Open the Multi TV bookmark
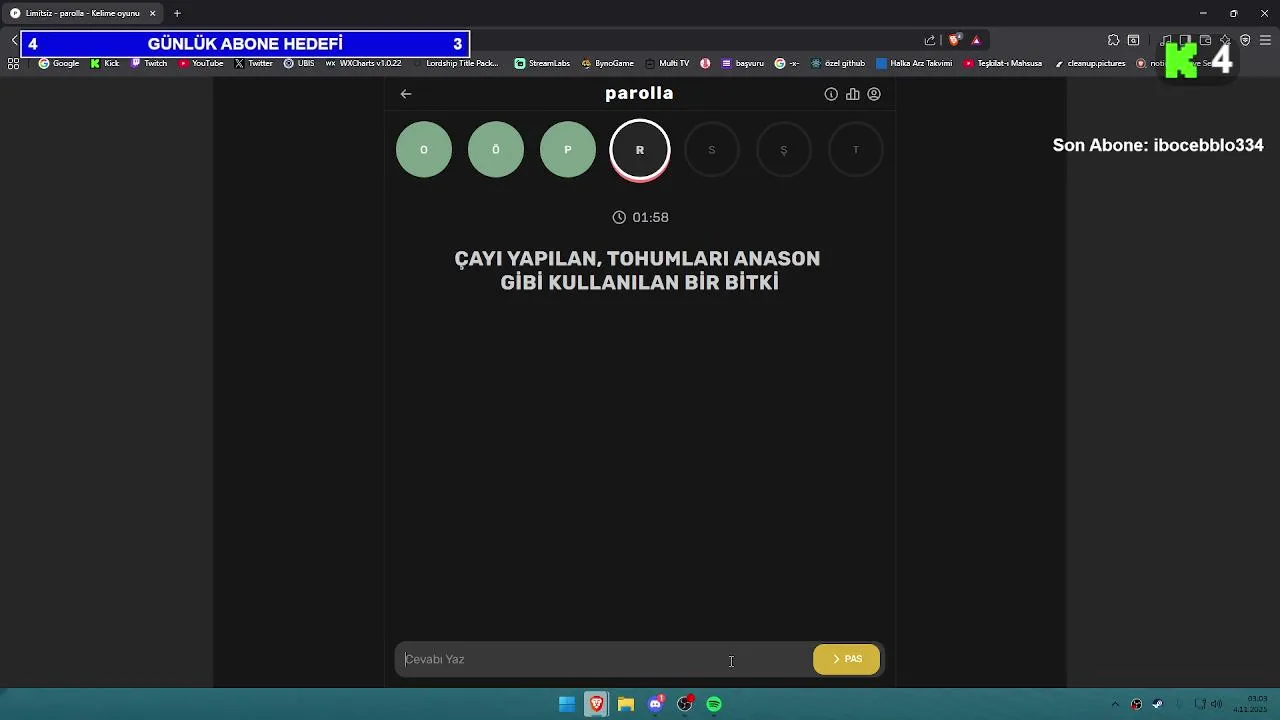 pos(667,63)
